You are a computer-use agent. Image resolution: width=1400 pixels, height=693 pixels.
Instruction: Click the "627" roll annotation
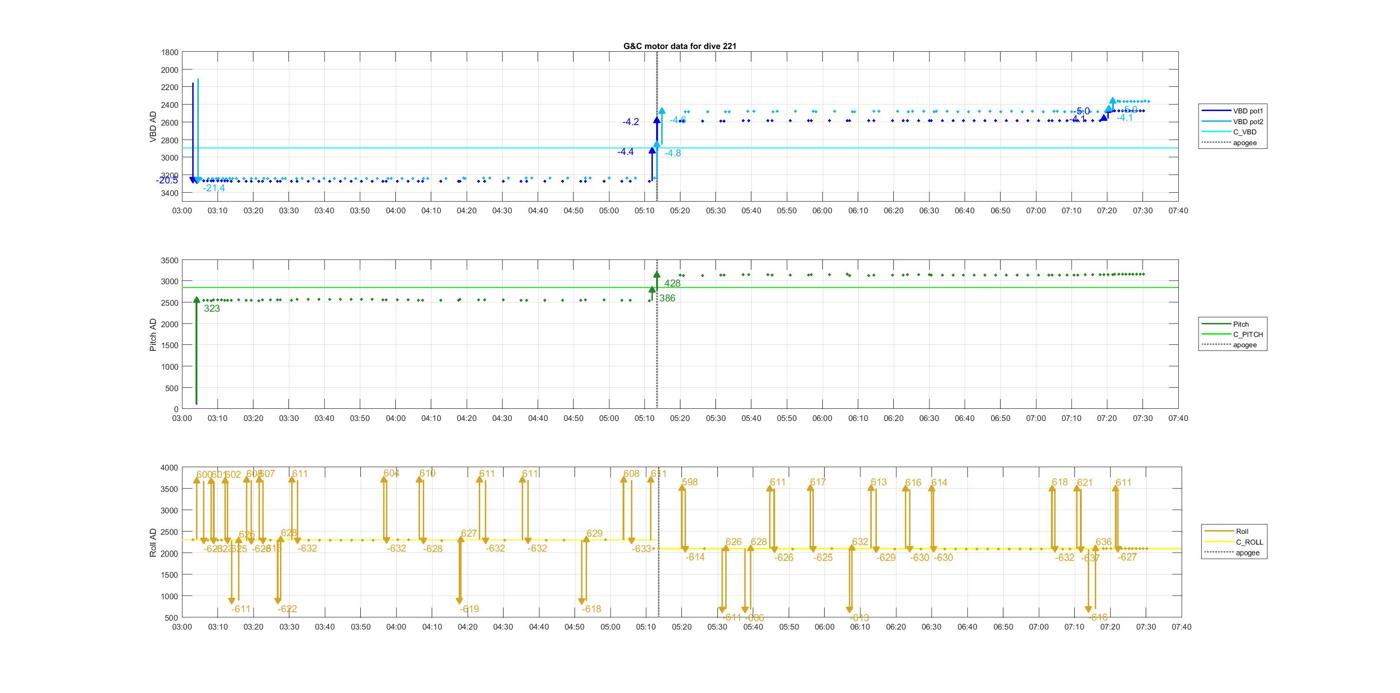pyautogui.click(x=469, y=534)
